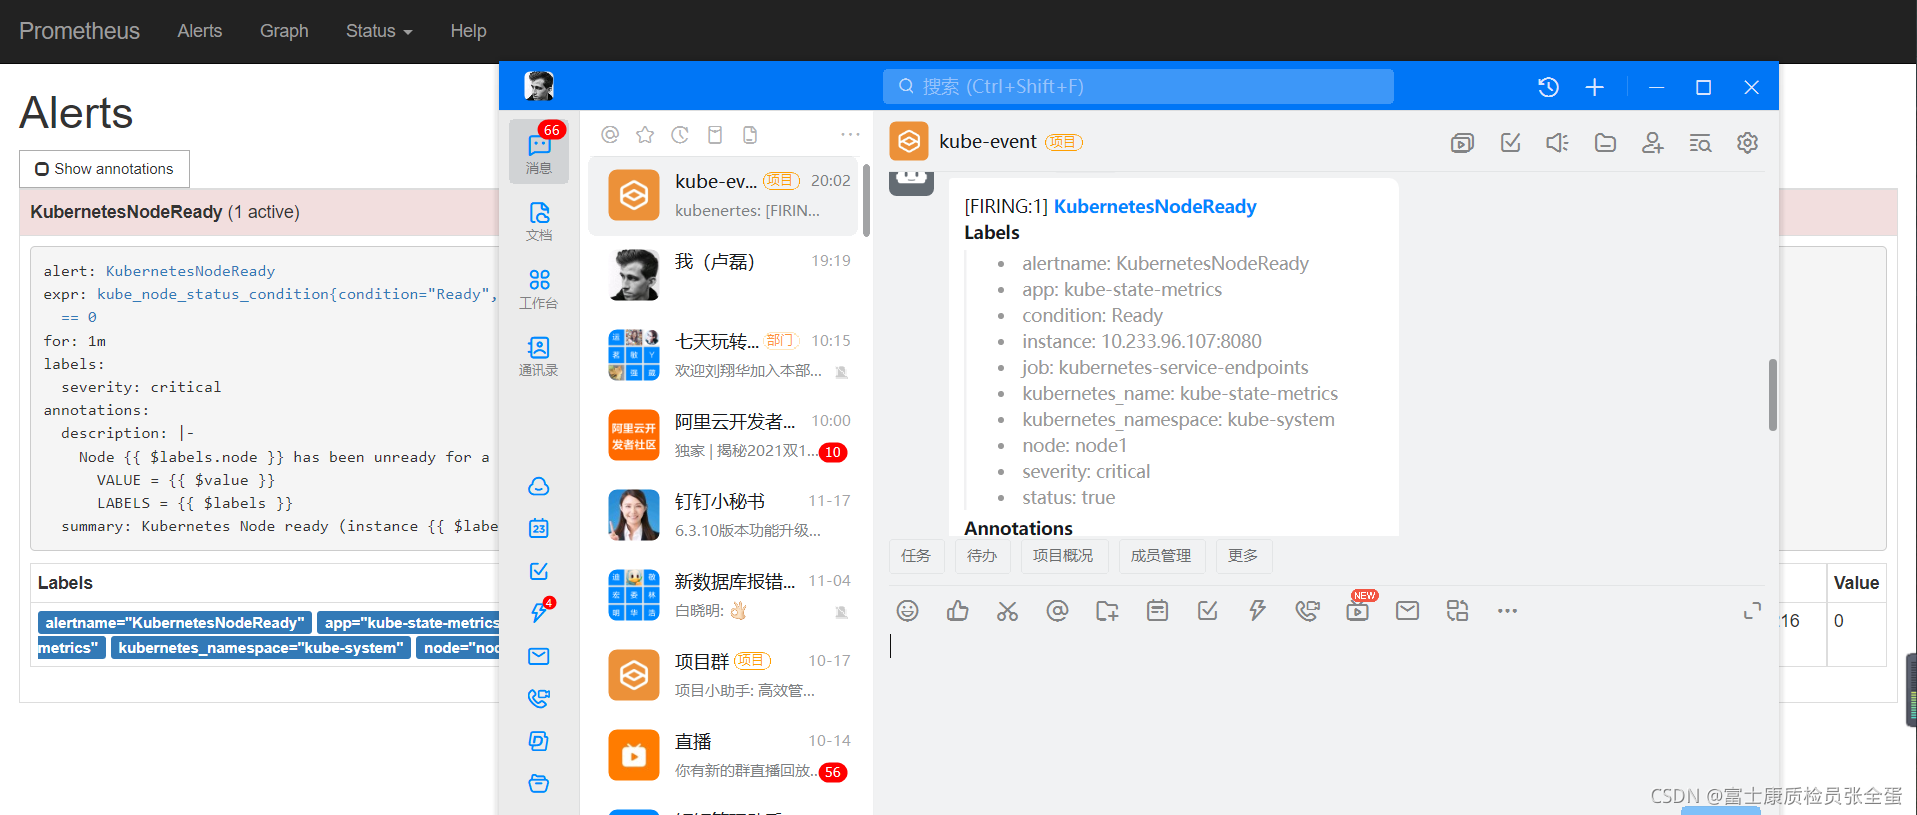
Task: Open the lightning DING icon with badge 4
Action: [x=539, y=612]
